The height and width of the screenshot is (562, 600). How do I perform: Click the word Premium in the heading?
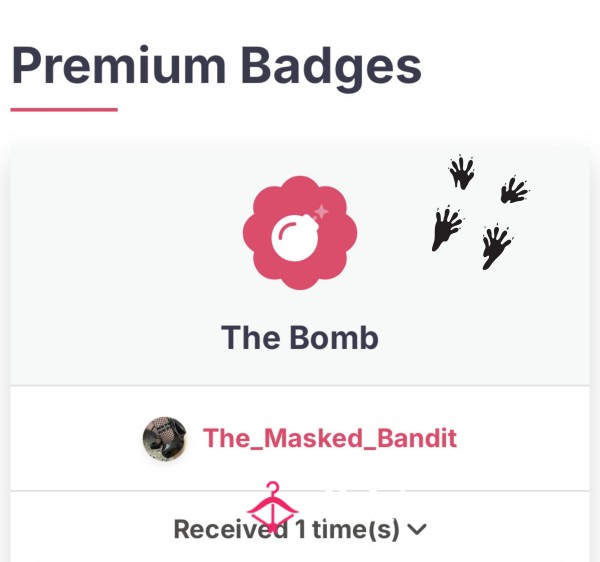pyautogui.click(x=119, y=64)
